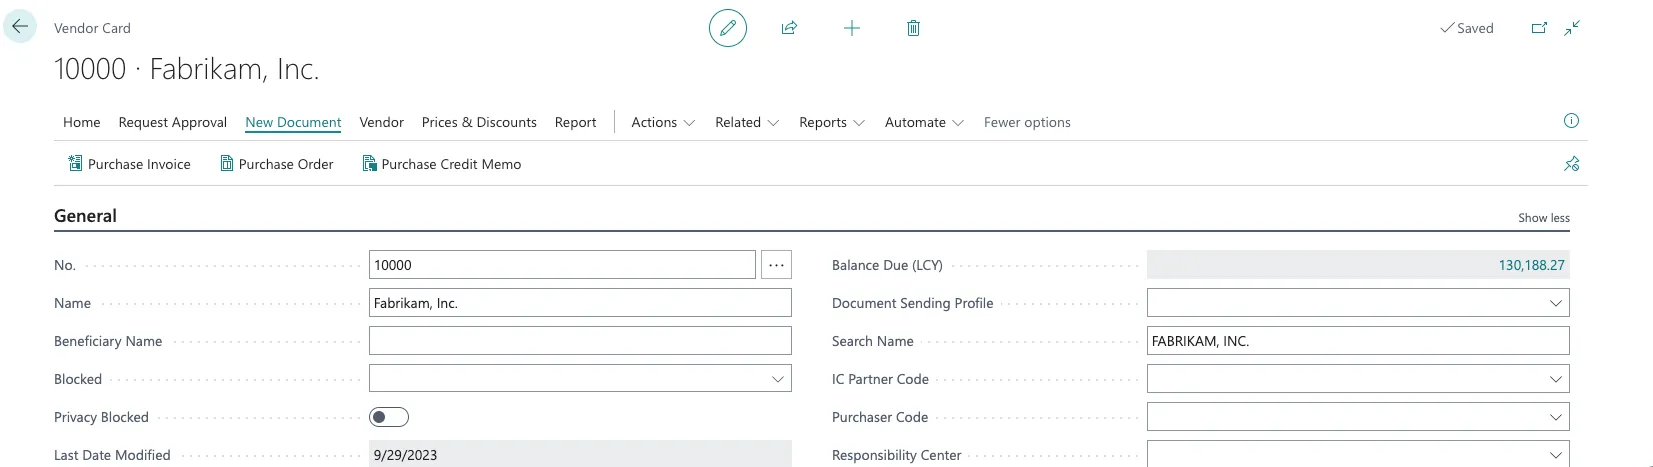This screenshot has width=1653, height=467.
Task: Expand the Purchaser Code dropdown
Action: coord(1555,417)
